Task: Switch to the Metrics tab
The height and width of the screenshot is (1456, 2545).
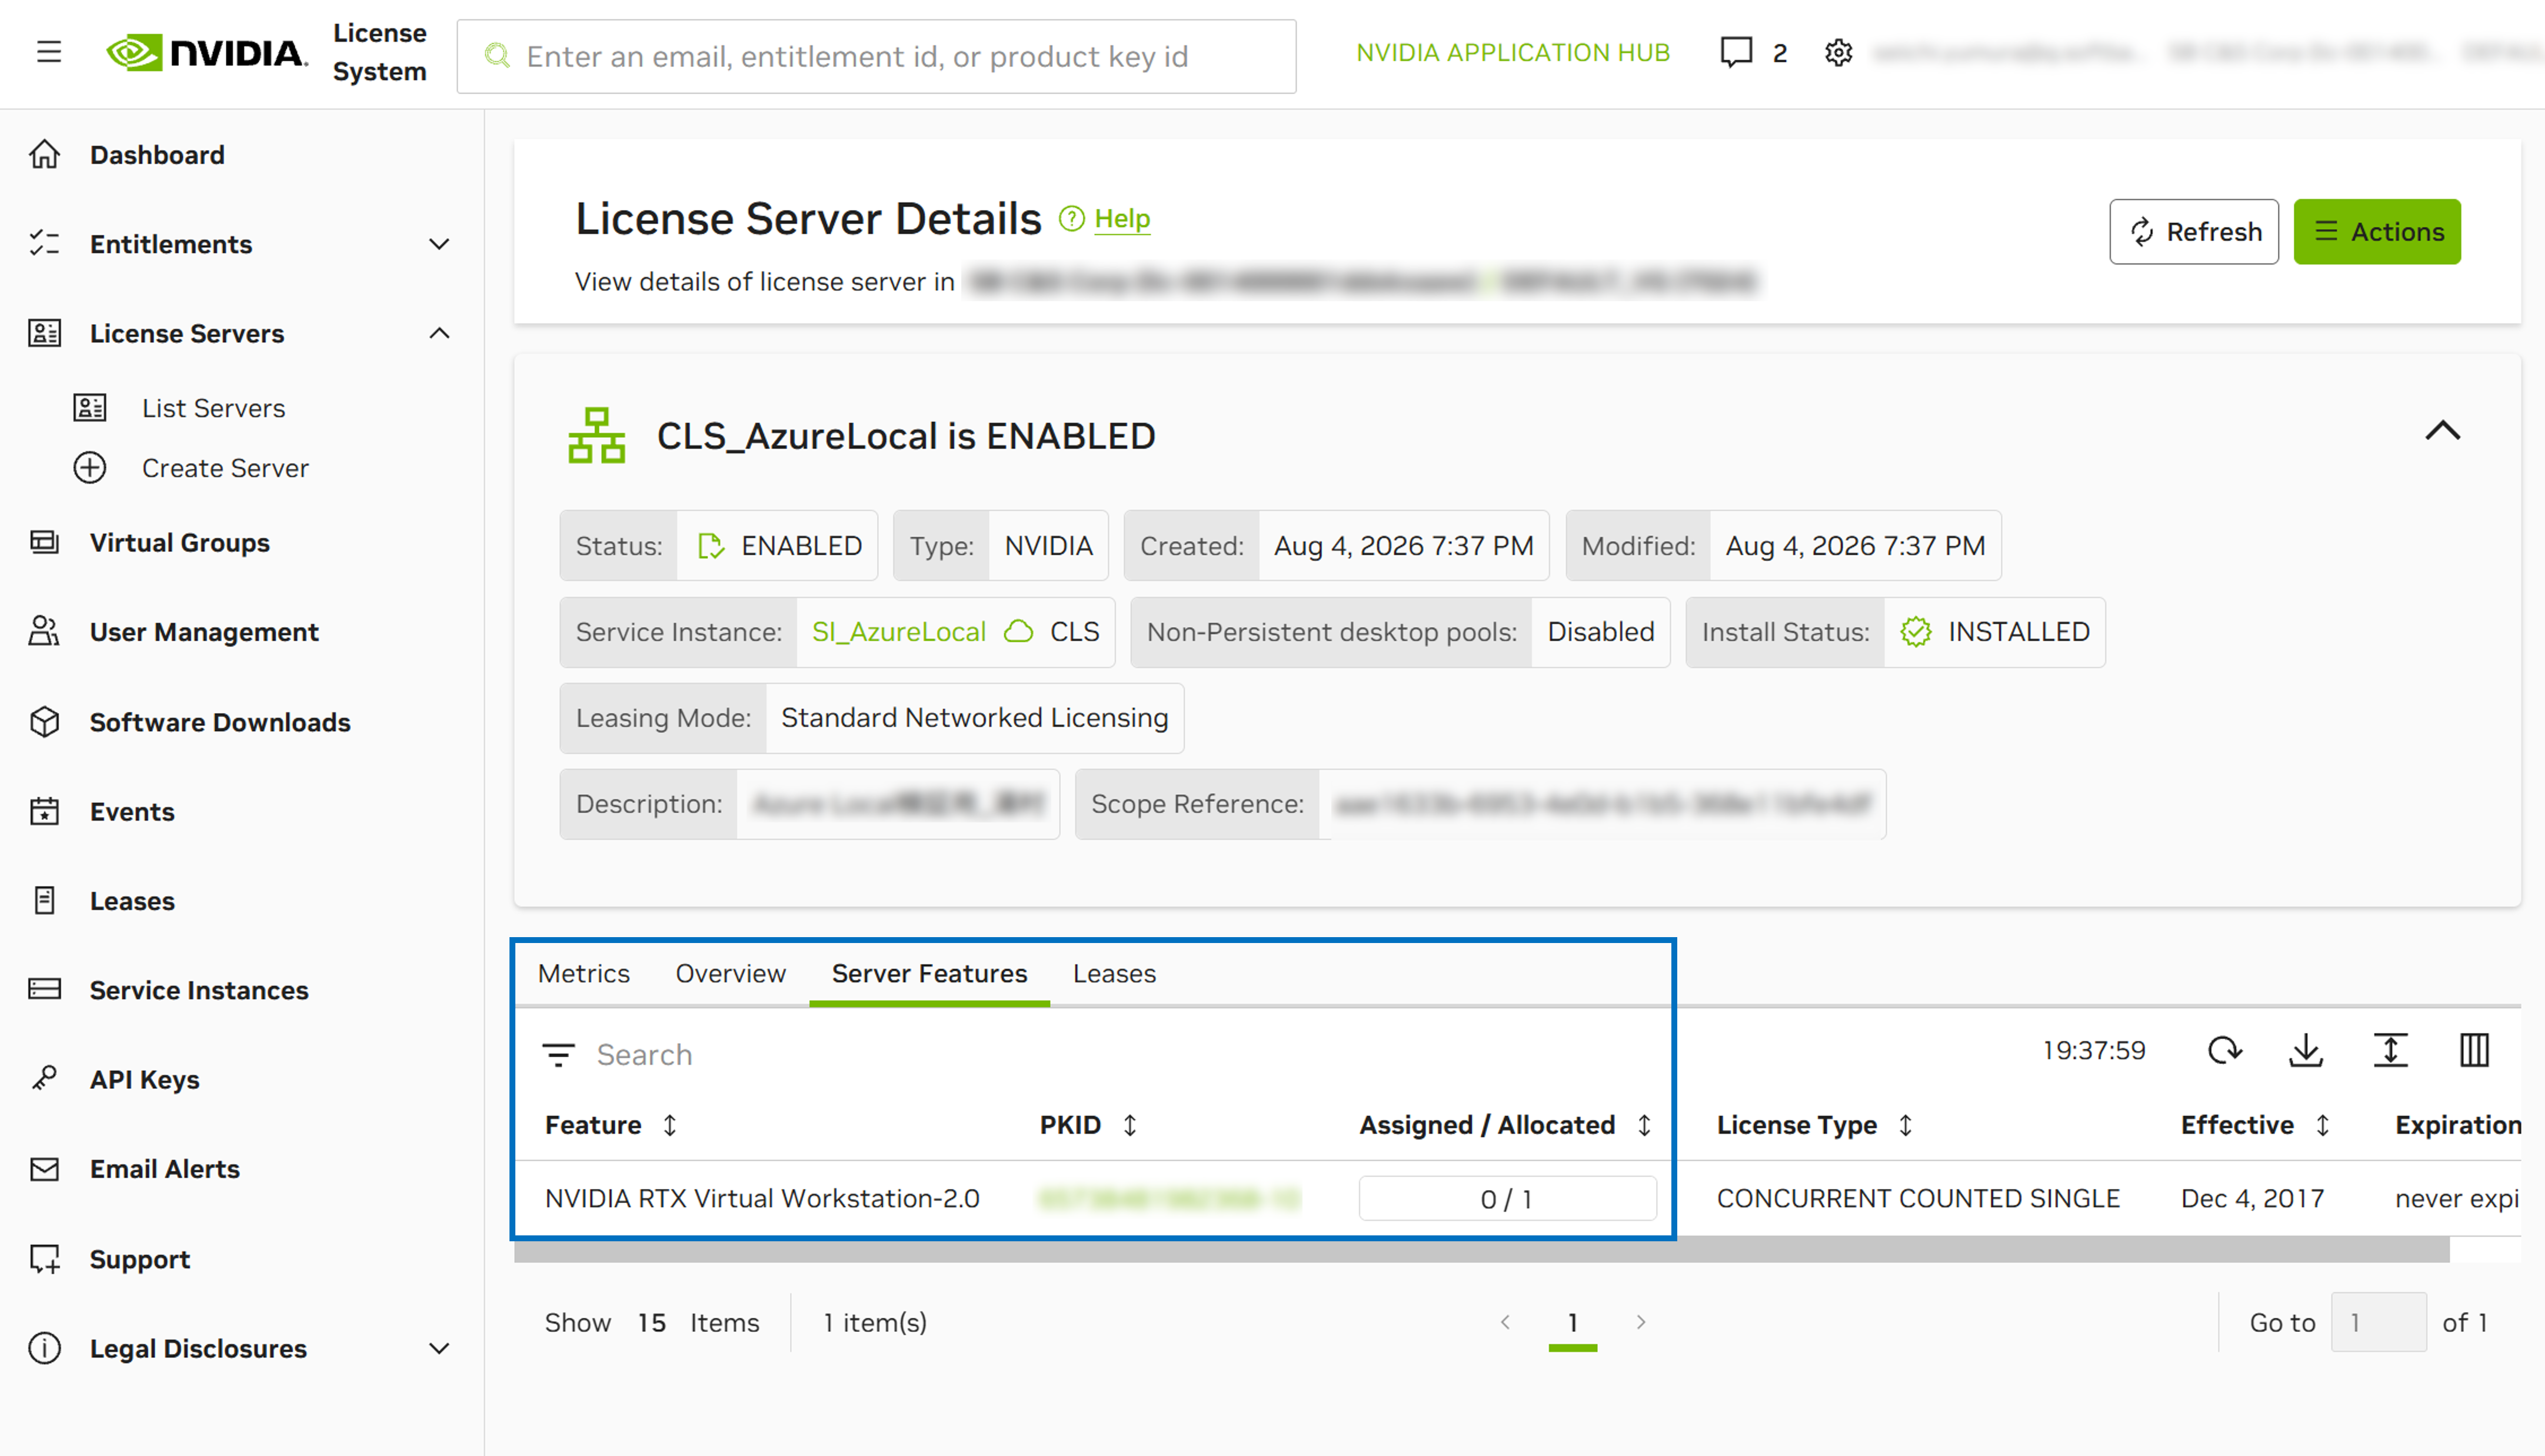Action: 583,973
